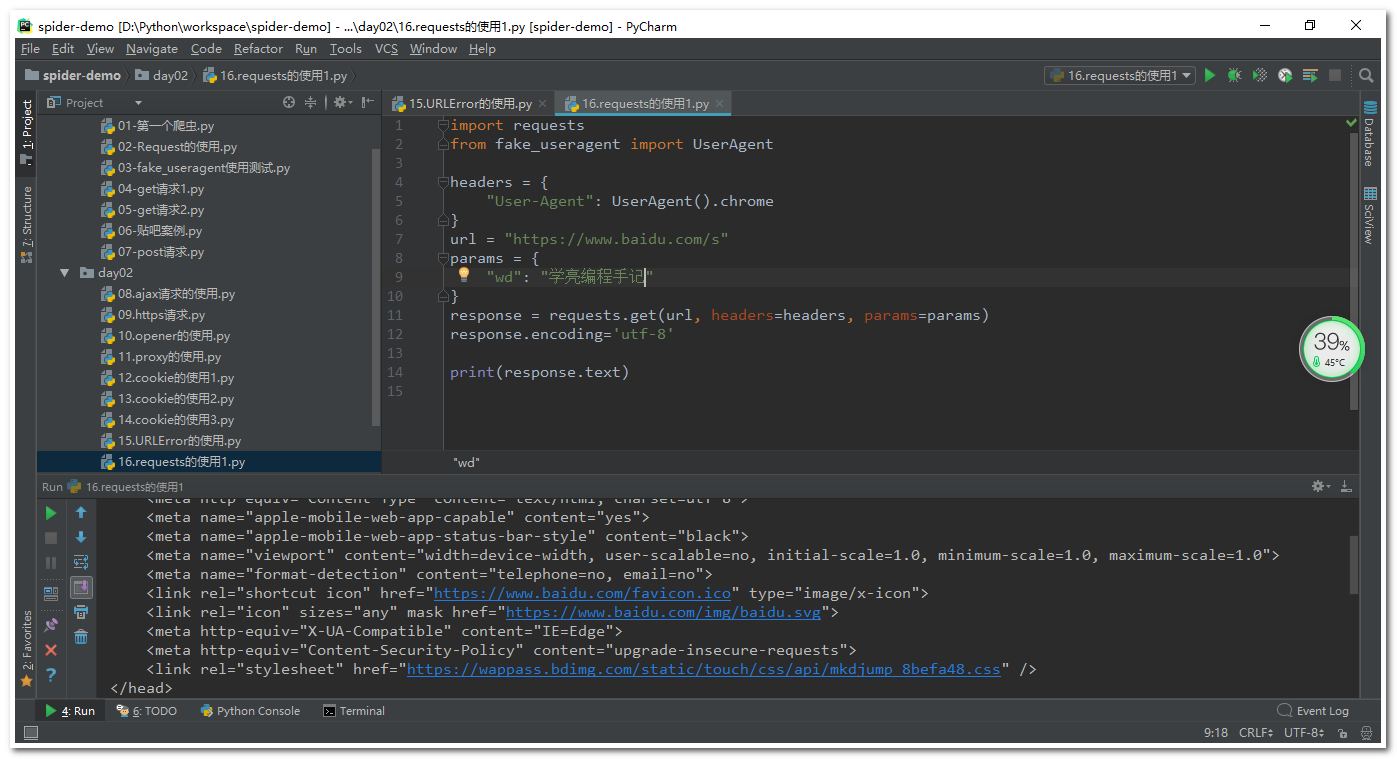Print the Run console output
Image resolution: width=1397 pixels, height=759 pixels.
(81, 612)
